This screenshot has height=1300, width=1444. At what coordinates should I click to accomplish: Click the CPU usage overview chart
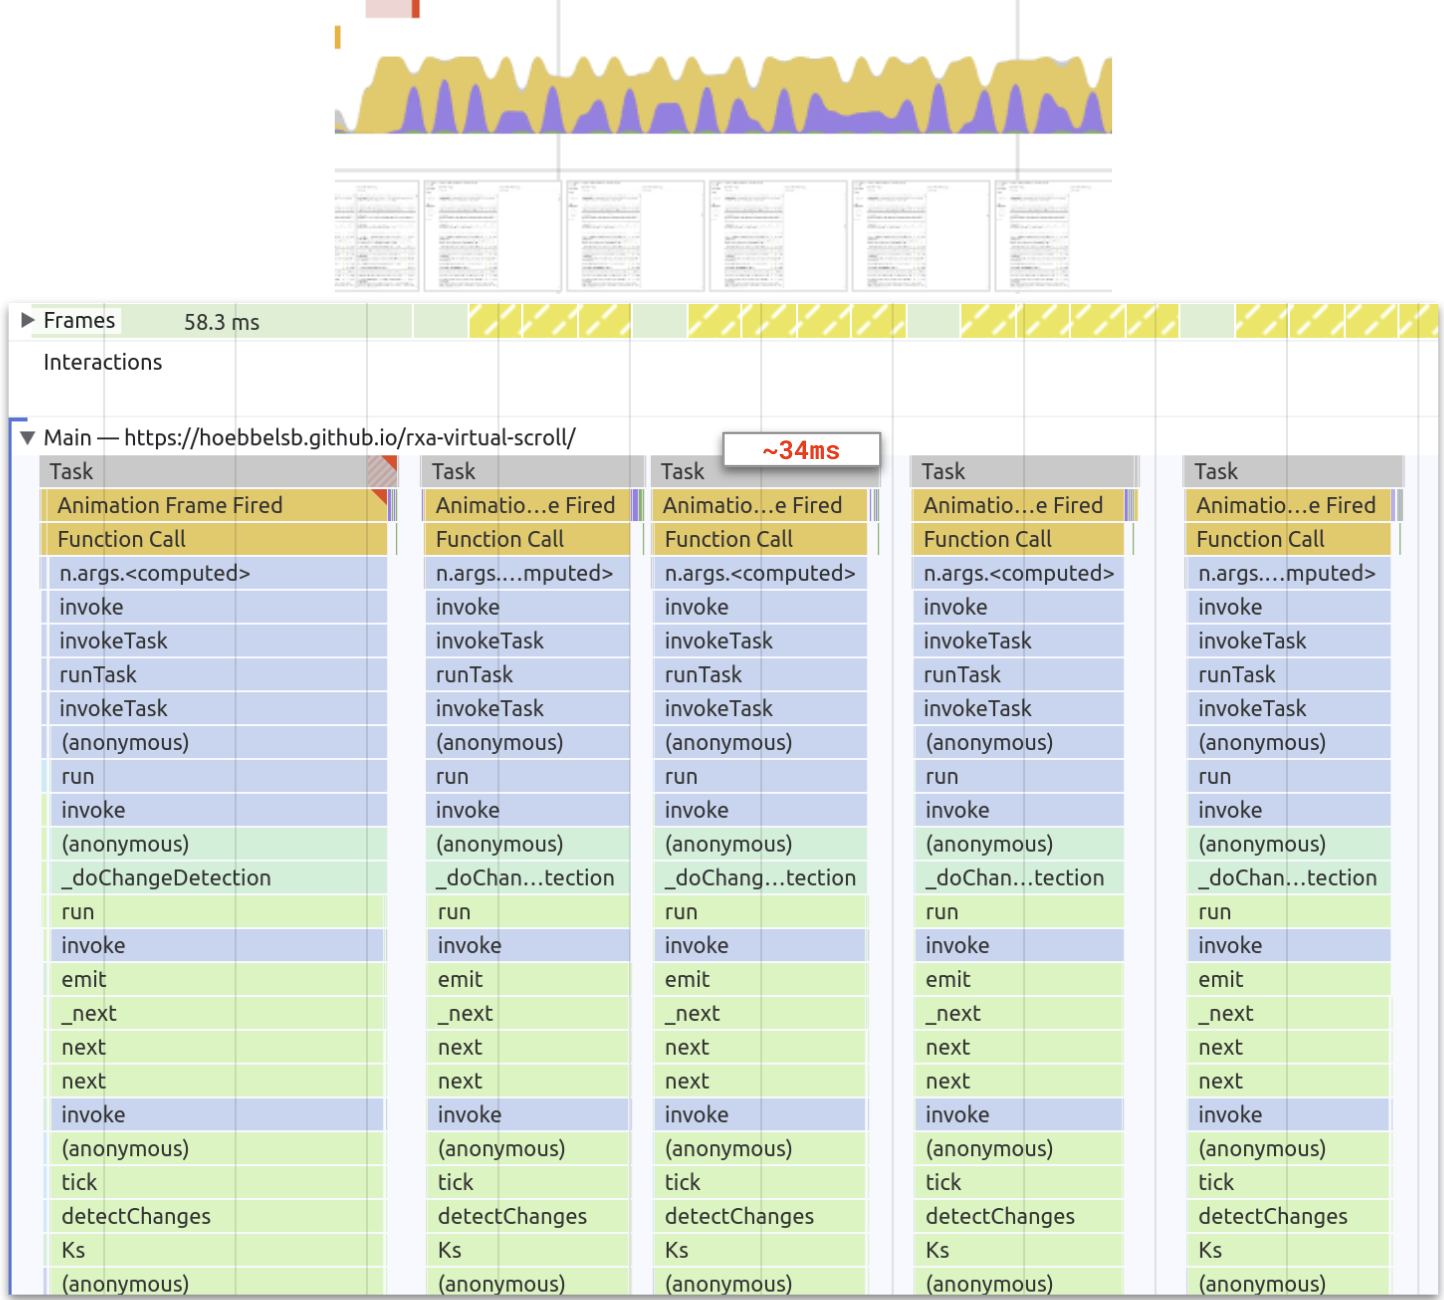tap(723, 96)
